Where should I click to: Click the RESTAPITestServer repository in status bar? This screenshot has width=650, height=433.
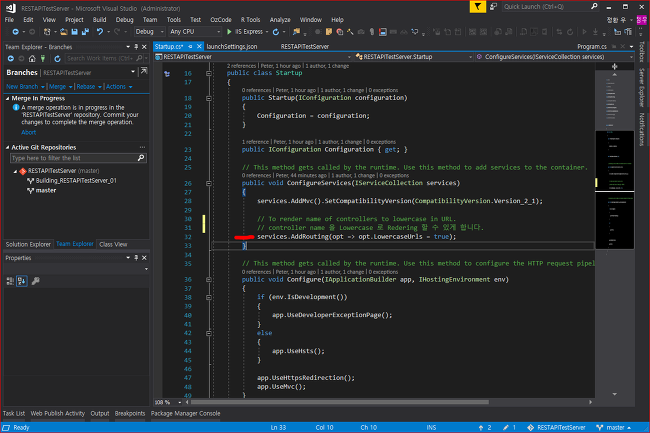pos(556,427)
